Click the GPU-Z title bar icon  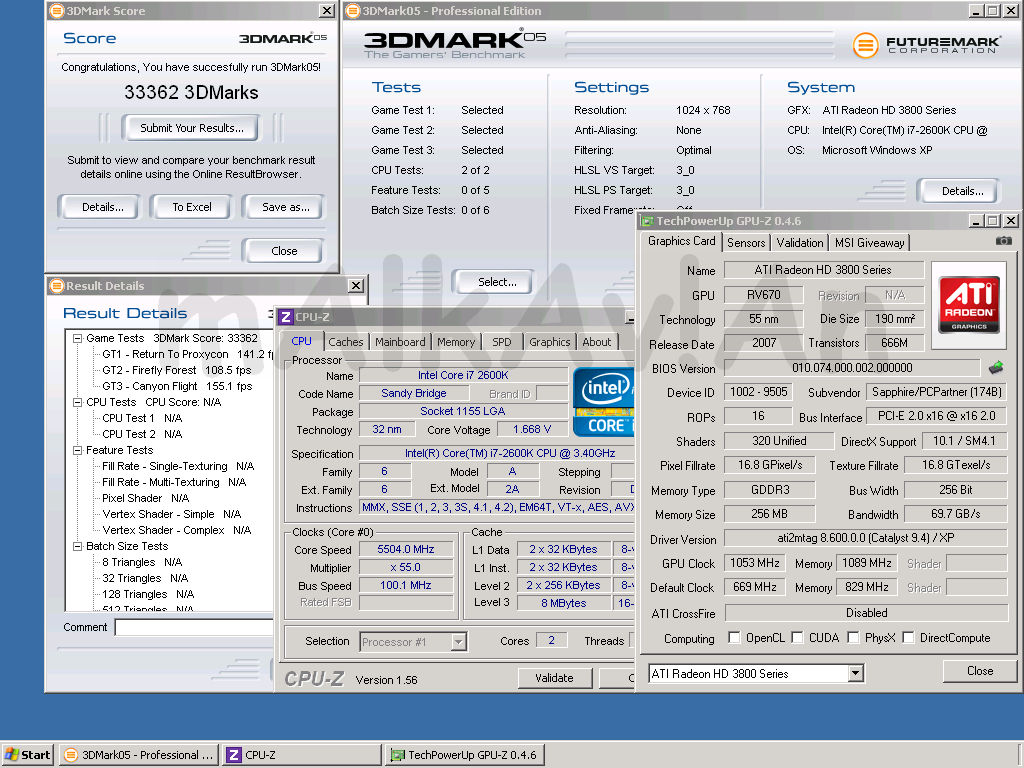[647, 221]
